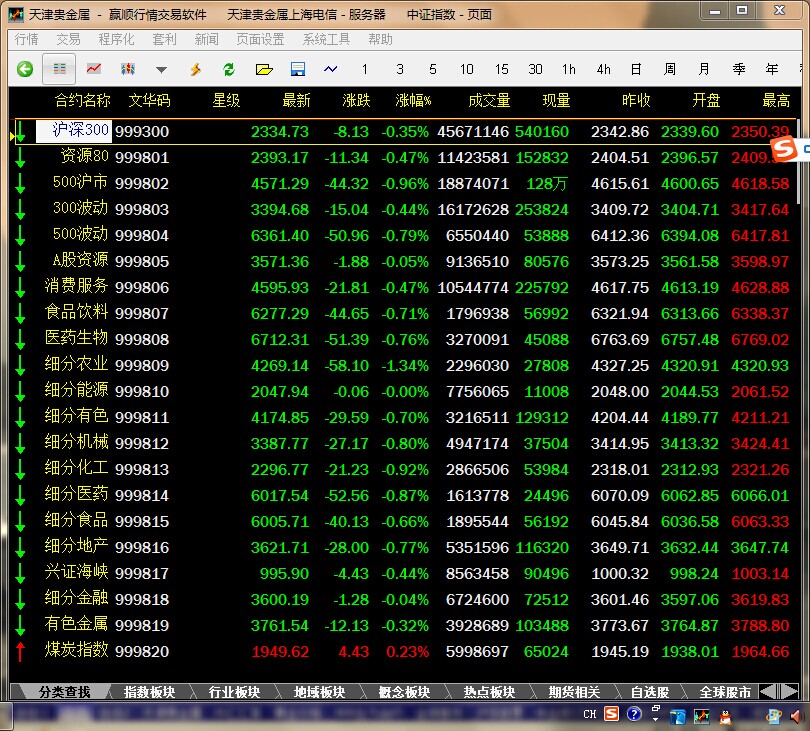
Task: Click the speaker volume tray icon
Action: pyautogui.click(x=796, y=717)
